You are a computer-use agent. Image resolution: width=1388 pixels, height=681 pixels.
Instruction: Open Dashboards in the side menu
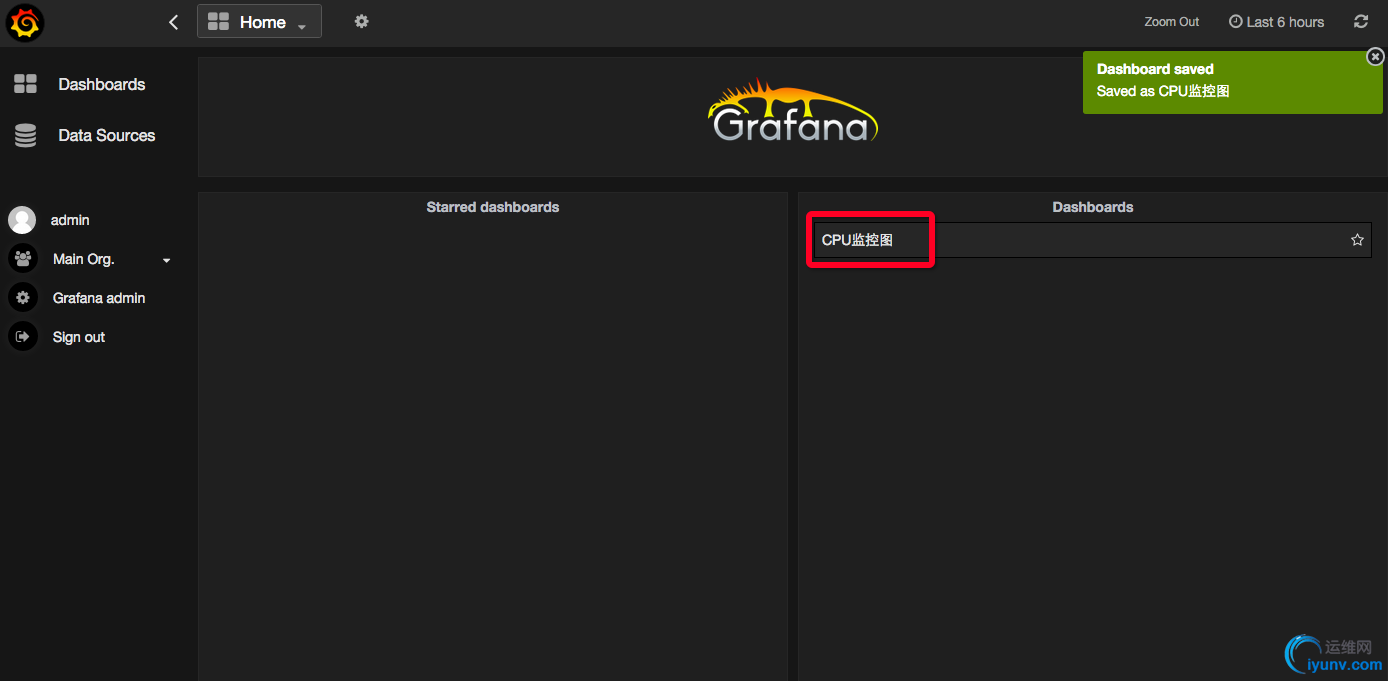(102, 84)
